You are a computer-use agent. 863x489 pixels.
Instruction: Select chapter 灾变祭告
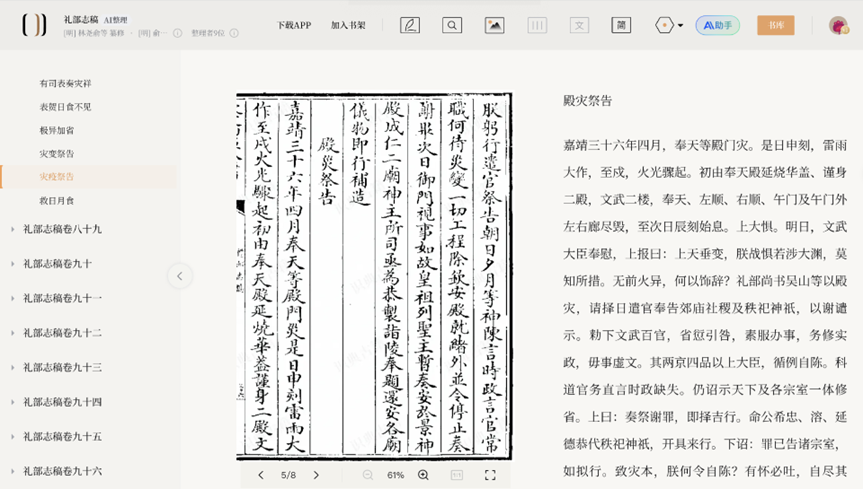tap(57, 154)
